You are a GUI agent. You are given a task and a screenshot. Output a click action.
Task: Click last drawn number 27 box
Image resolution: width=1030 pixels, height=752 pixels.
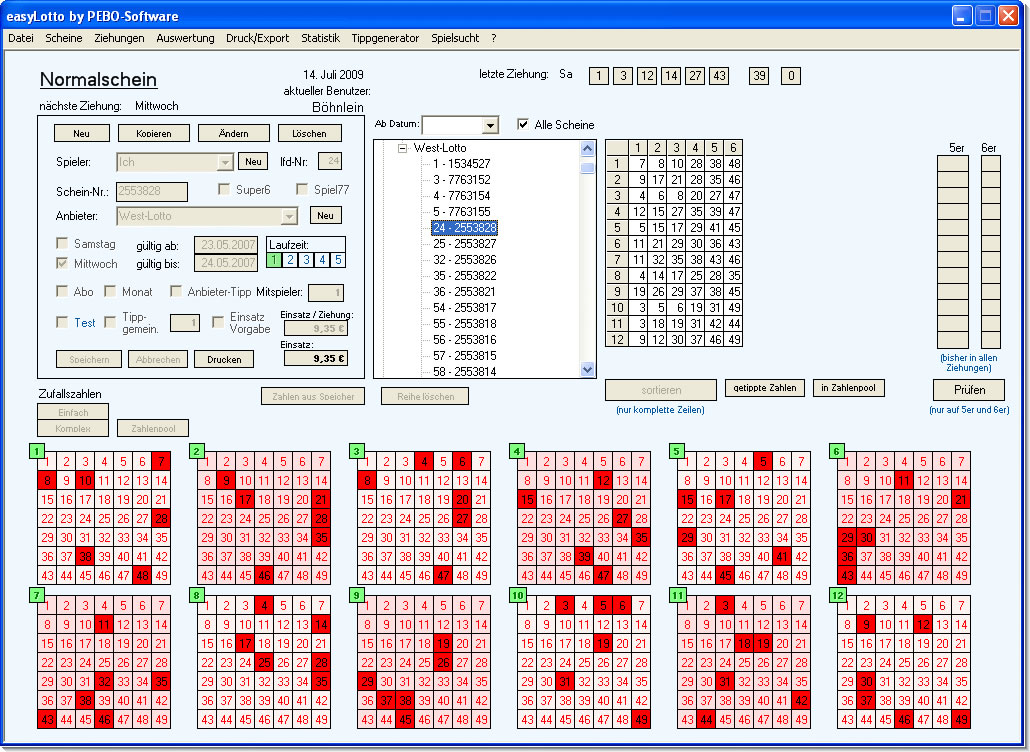pos(695,76)
